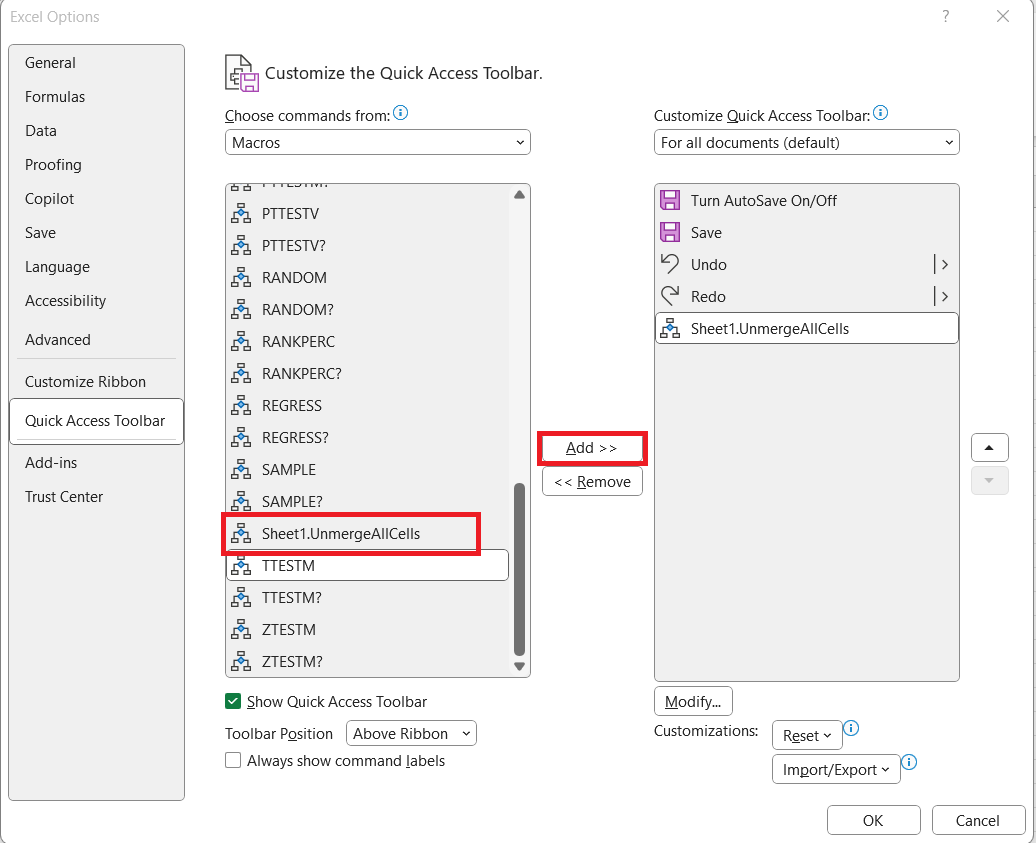The width and height of the screenshot is (1036, 843).
Task: Click the macro icon beside PTTESTV?
Action: tap(241, 245)
